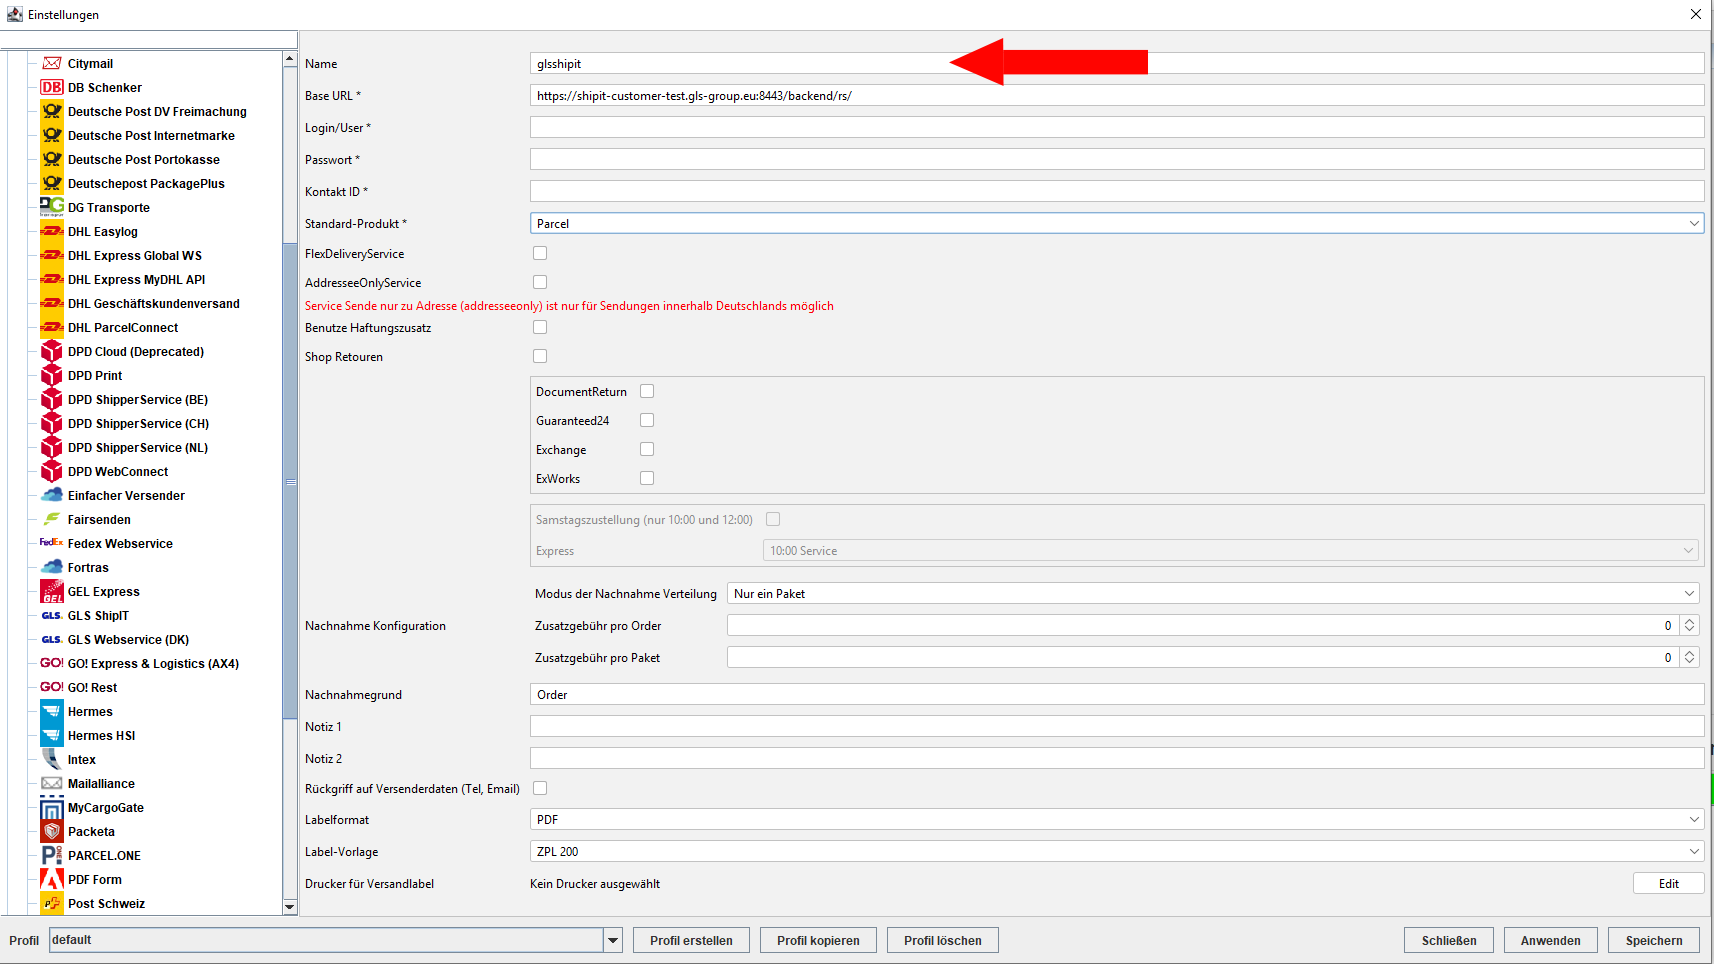Viewport: 1715px width, 964px height.
Task: Click the Profil löschen button
Action: (942, 940)
